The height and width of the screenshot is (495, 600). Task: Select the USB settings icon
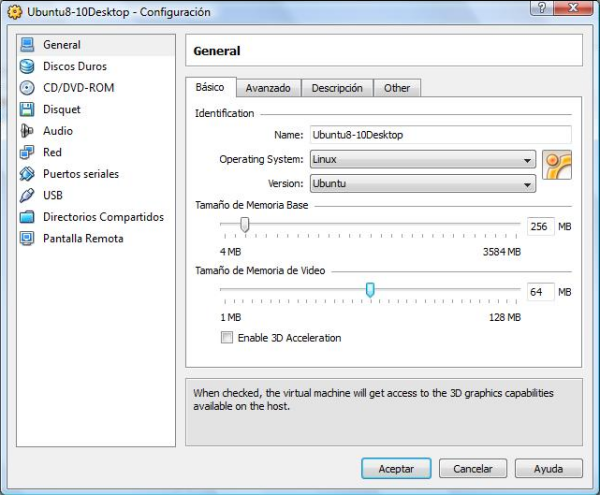27,196
